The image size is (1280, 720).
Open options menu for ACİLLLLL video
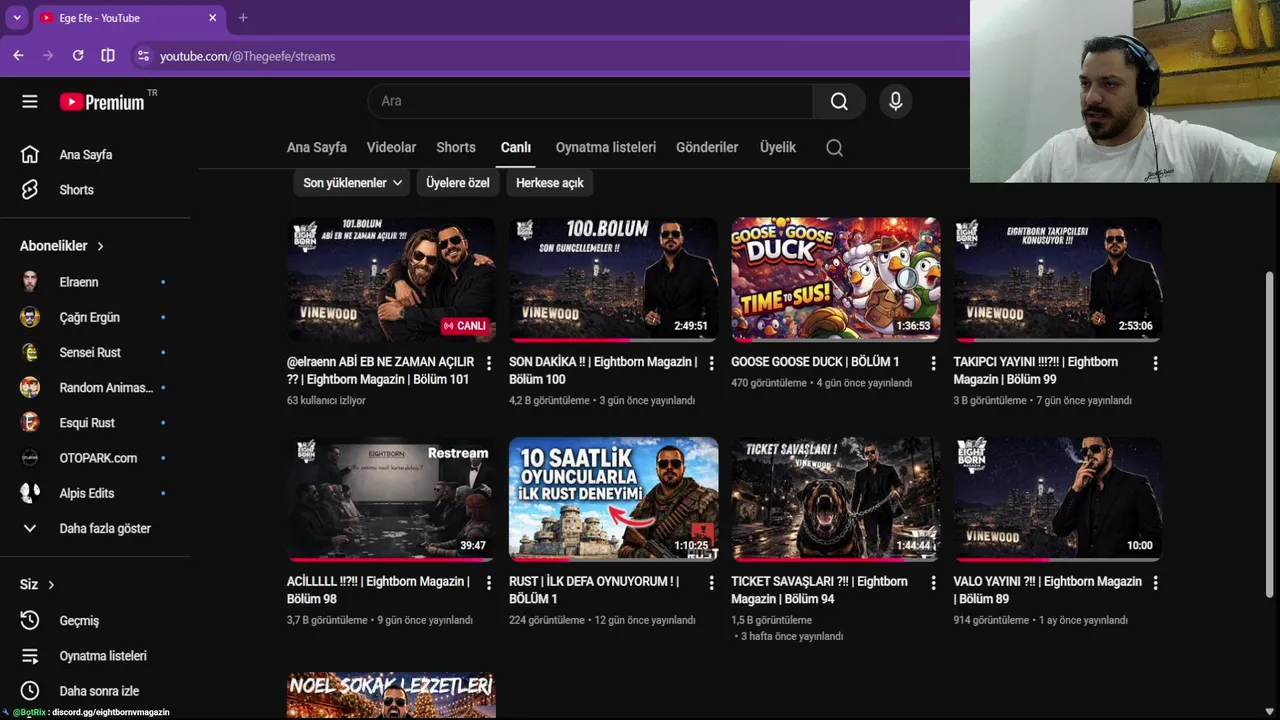point(489,582)
